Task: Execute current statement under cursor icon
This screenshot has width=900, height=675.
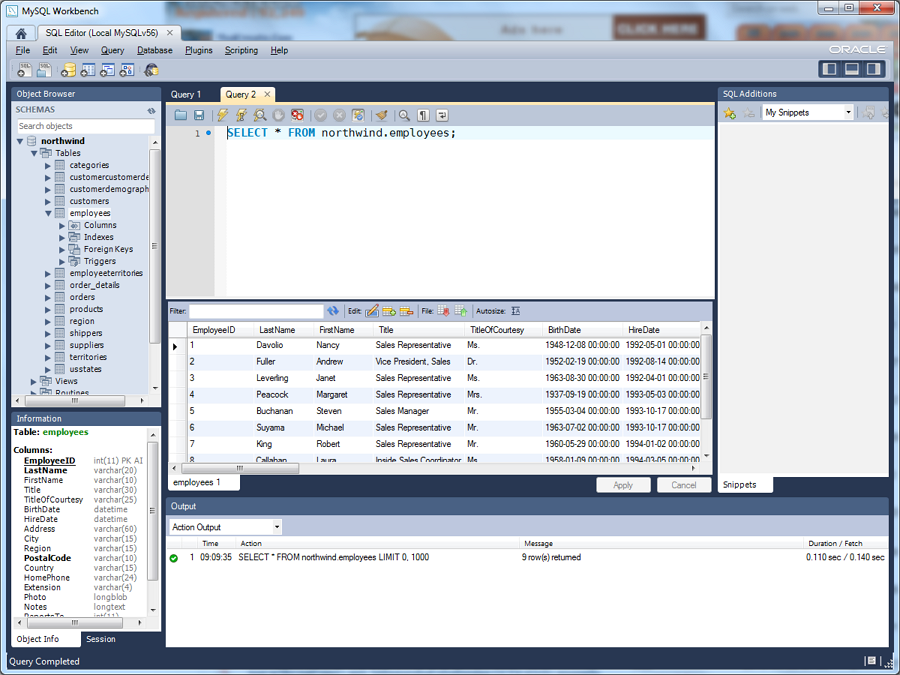Action: (242, 115)
